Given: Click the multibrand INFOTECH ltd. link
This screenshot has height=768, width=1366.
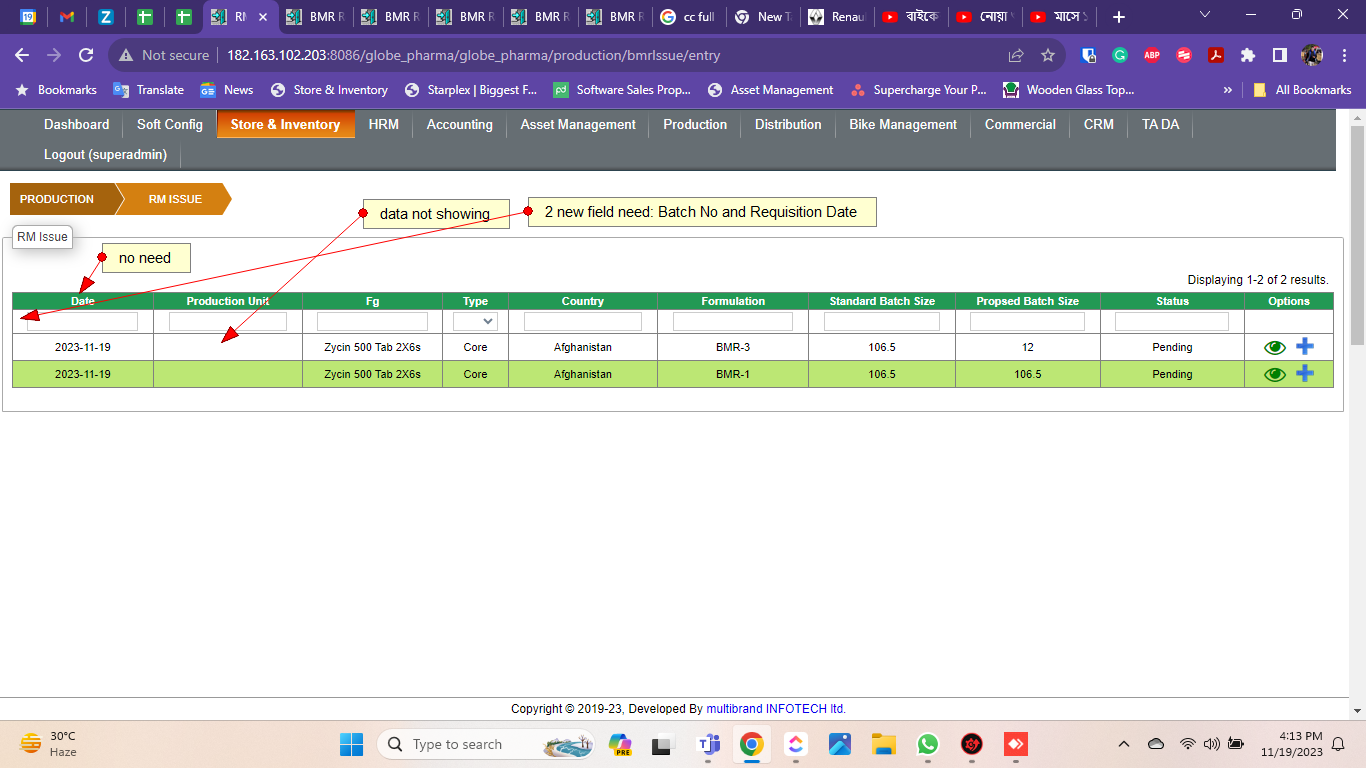Looking at the screenshot, I should click(x=776, y=709).
